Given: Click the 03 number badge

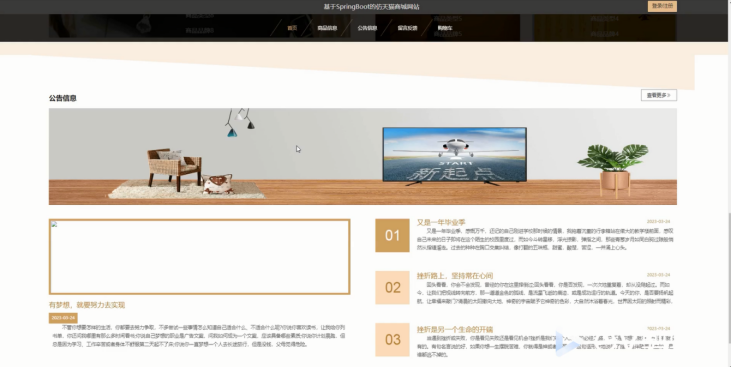Looking at the screenshot, I should coord(393,339).
